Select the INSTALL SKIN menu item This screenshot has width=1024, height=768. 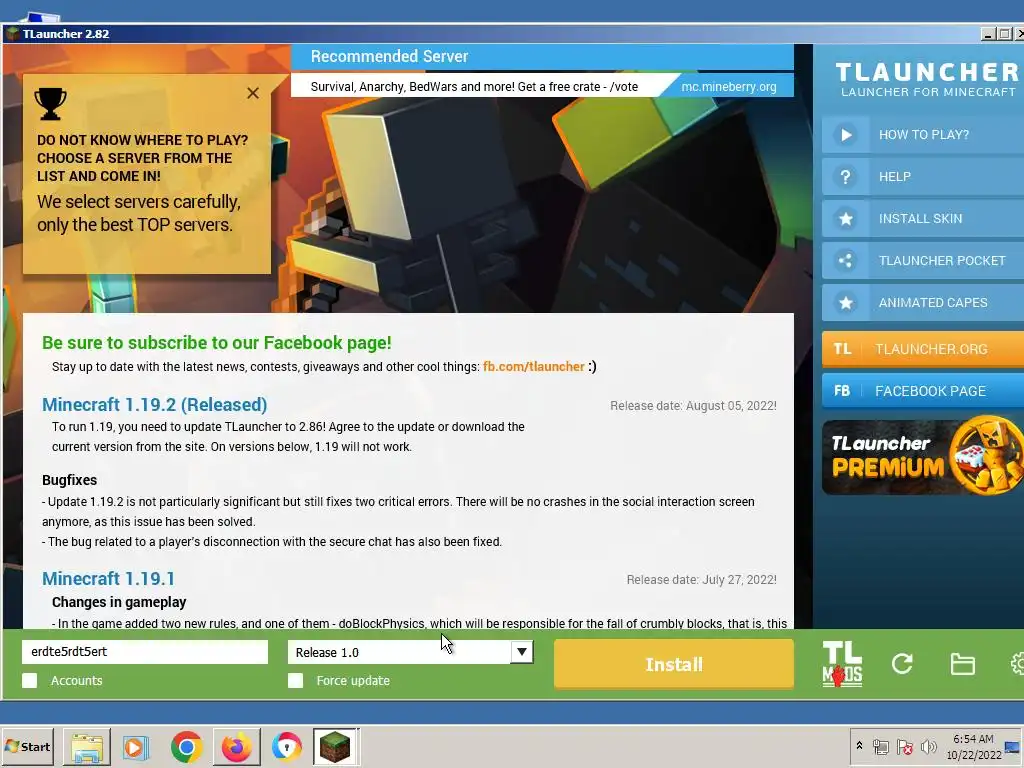[x=923, y=219]
